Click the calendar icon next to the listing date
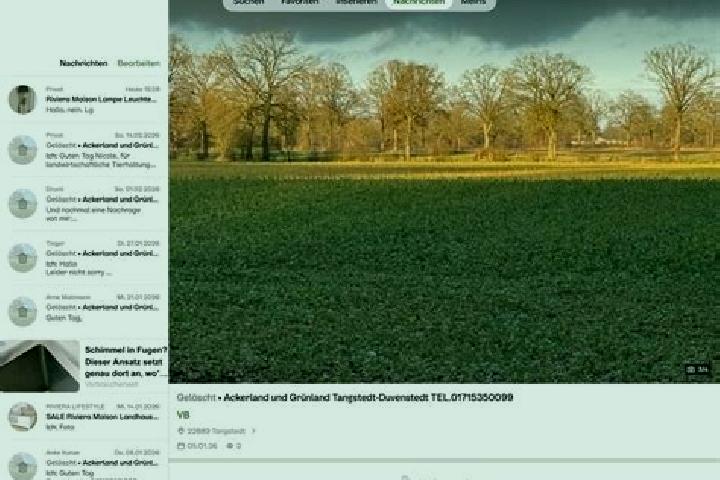The image size is (720, 480). point(181,446)
